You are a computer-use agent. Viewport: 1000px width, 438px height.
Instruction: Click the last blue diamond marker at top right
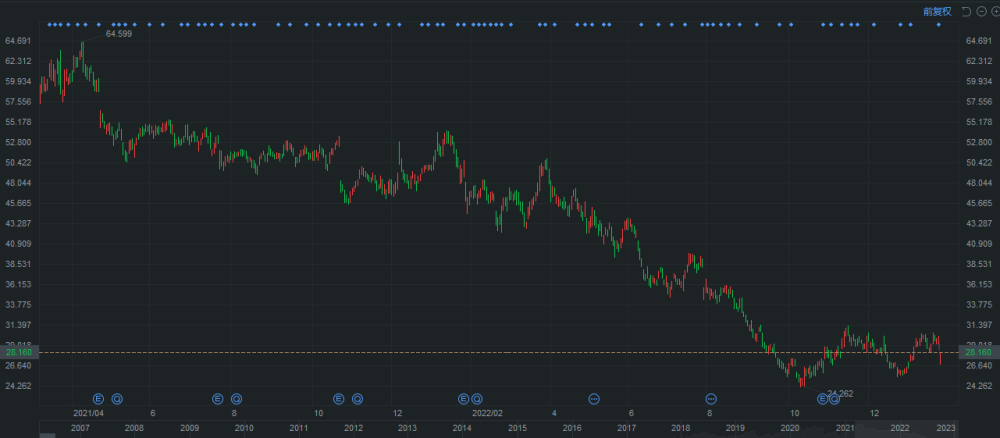(938, 25)
